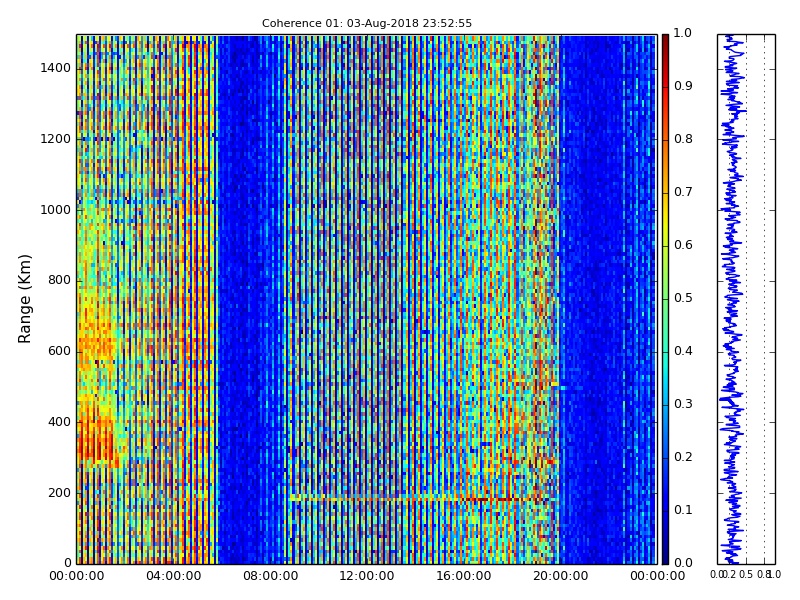Click the colorbar tick label 0.4
The image size is (800, 600).
pyautogui.click(x=683, y=351)
